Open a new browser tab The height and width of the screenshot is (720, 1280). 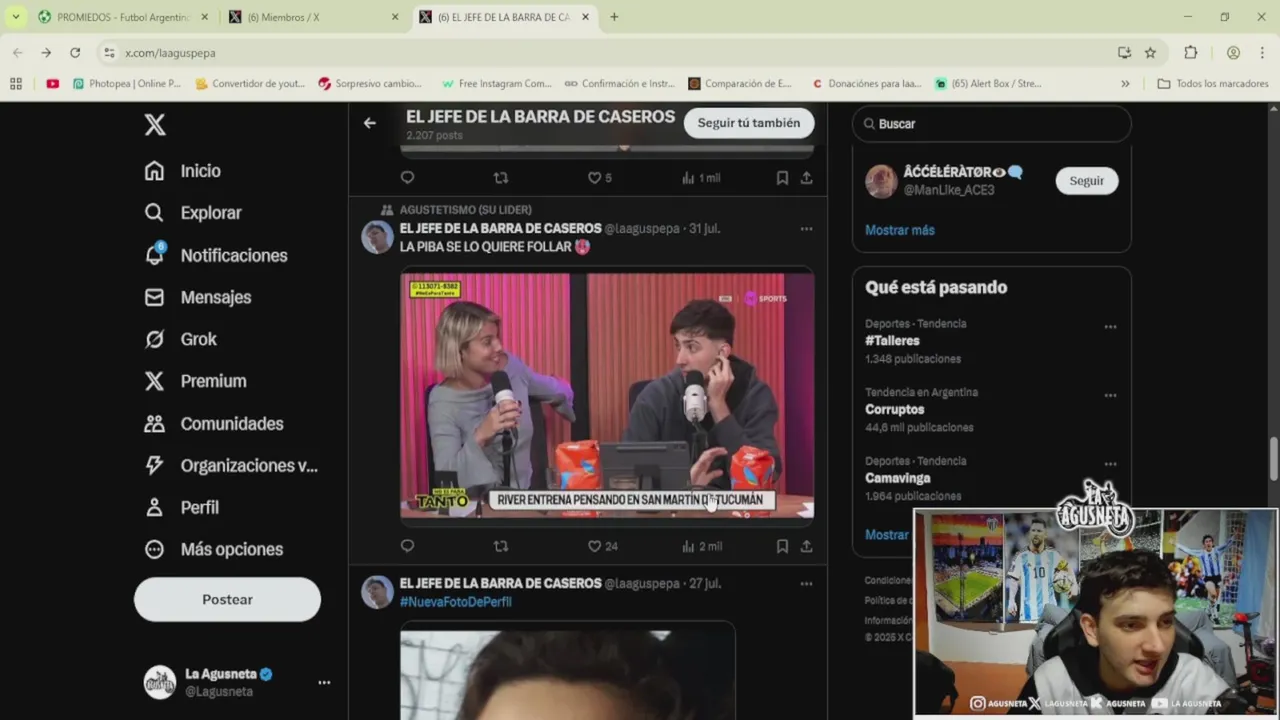(x=614, y=17)
